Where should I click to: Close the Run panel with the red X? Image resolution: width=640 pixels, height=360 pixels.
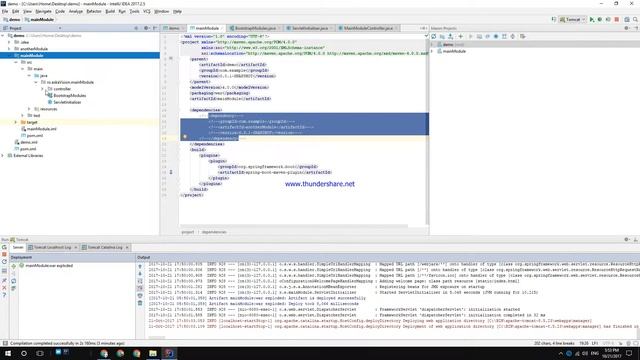[x=4, y=288]
